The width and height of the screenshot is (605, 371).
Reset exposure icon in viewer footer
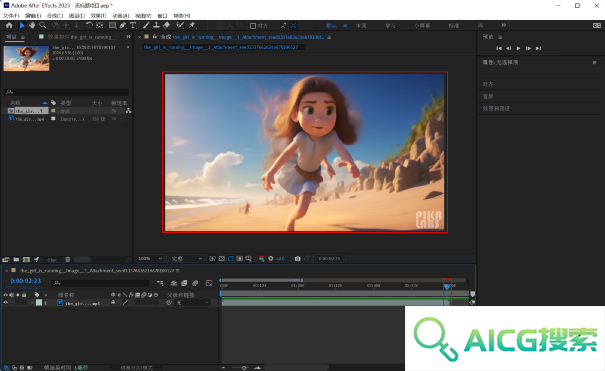tap(271, 258)
